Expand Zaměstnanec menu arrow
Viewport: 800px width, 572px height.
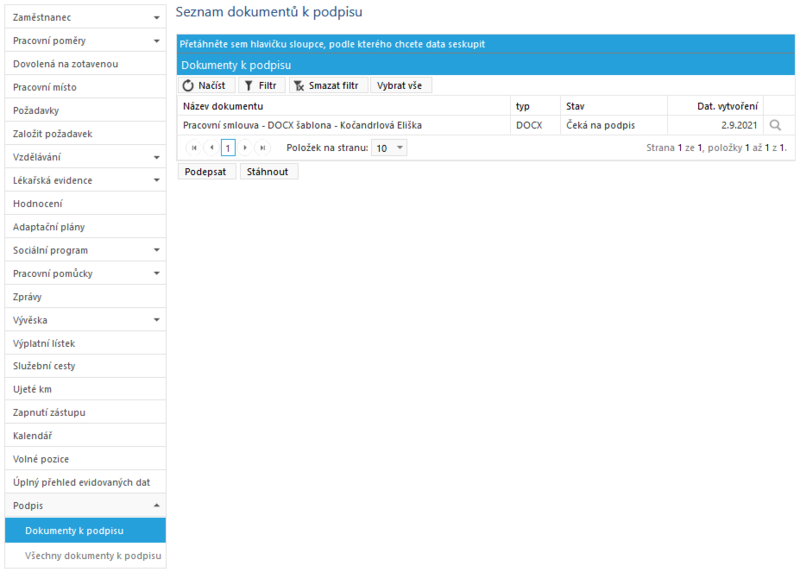pyautogui.click(x=157, y=18)
